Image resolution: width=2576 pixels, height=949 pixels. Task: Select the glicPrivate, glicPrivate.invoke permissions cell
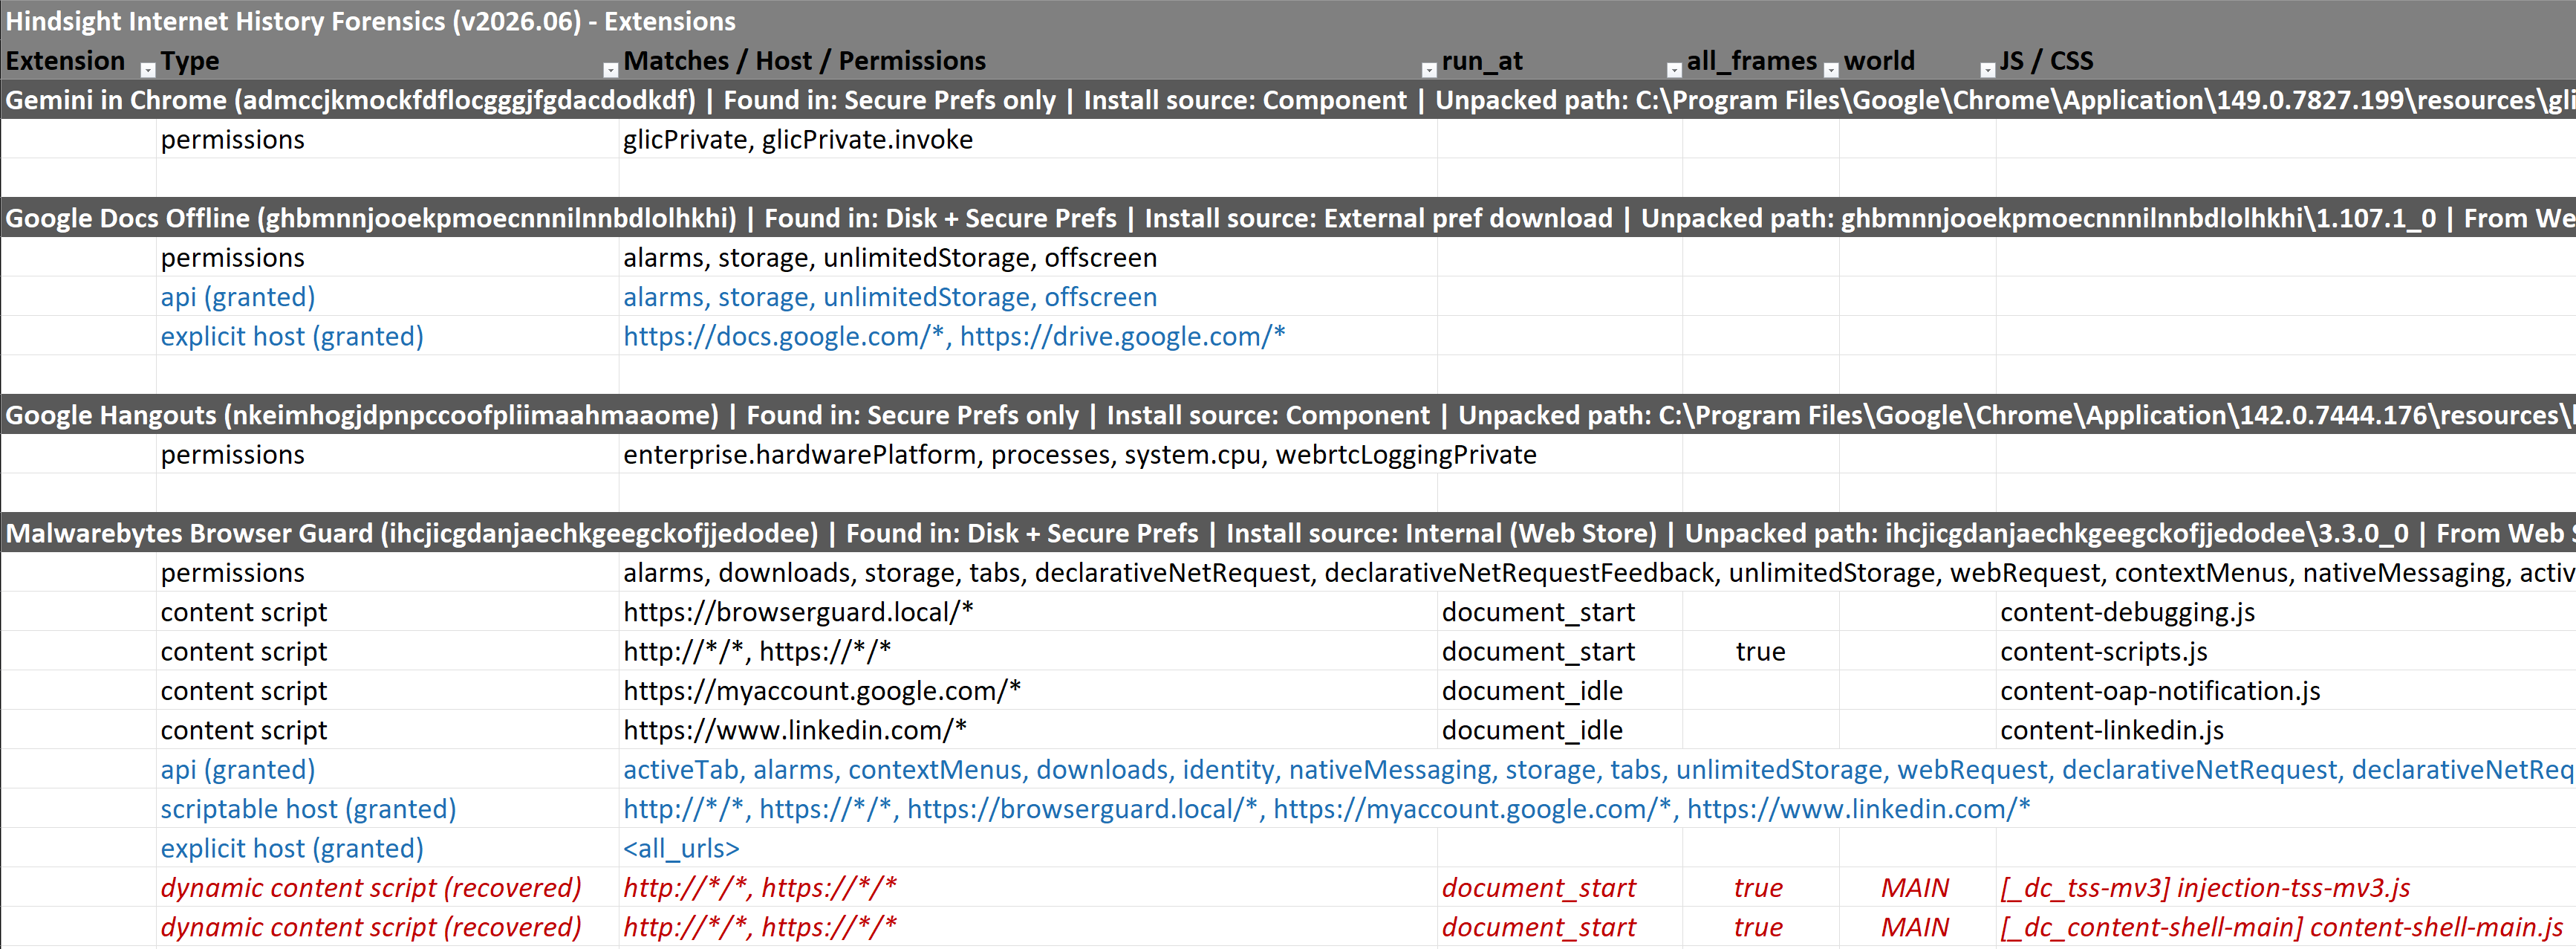1028,139
